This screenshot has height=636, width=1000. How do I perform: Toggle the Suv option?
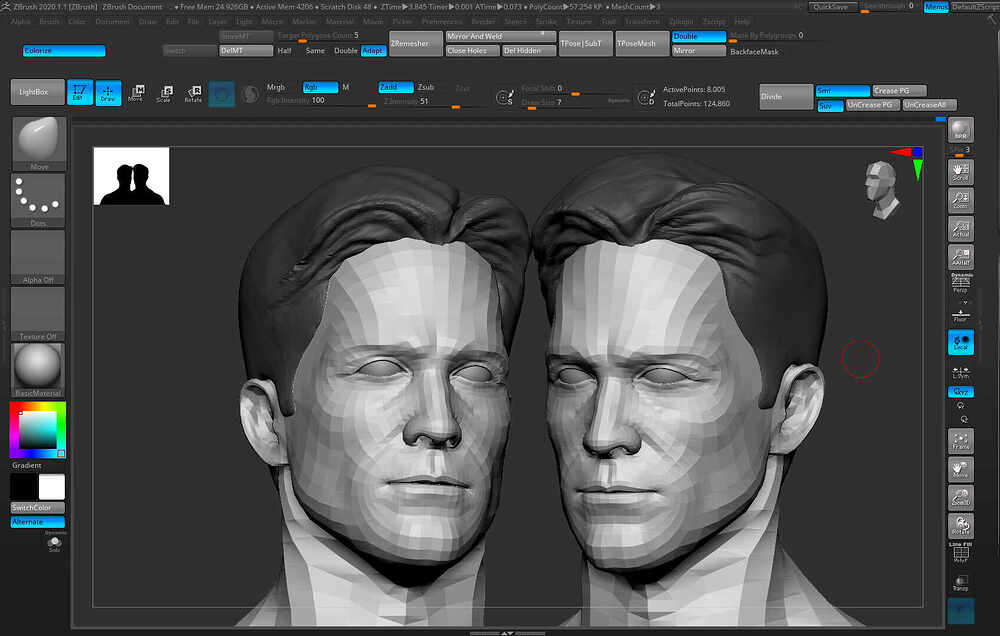(830, 105)
